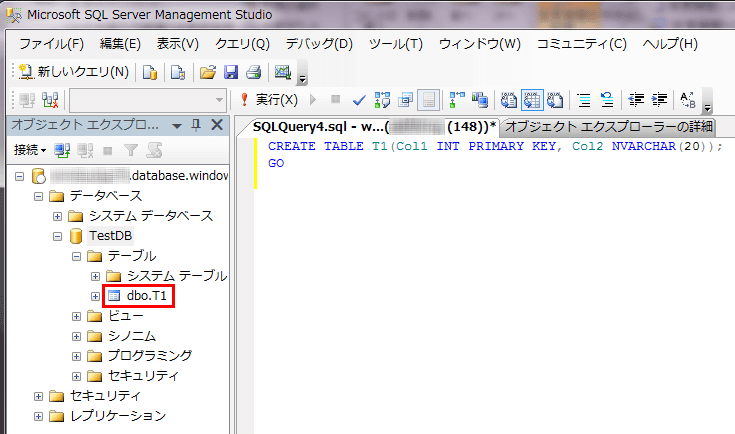The image size is (735, 434).
Task: Open the ツール(T) menu
Action: [396, 44]
